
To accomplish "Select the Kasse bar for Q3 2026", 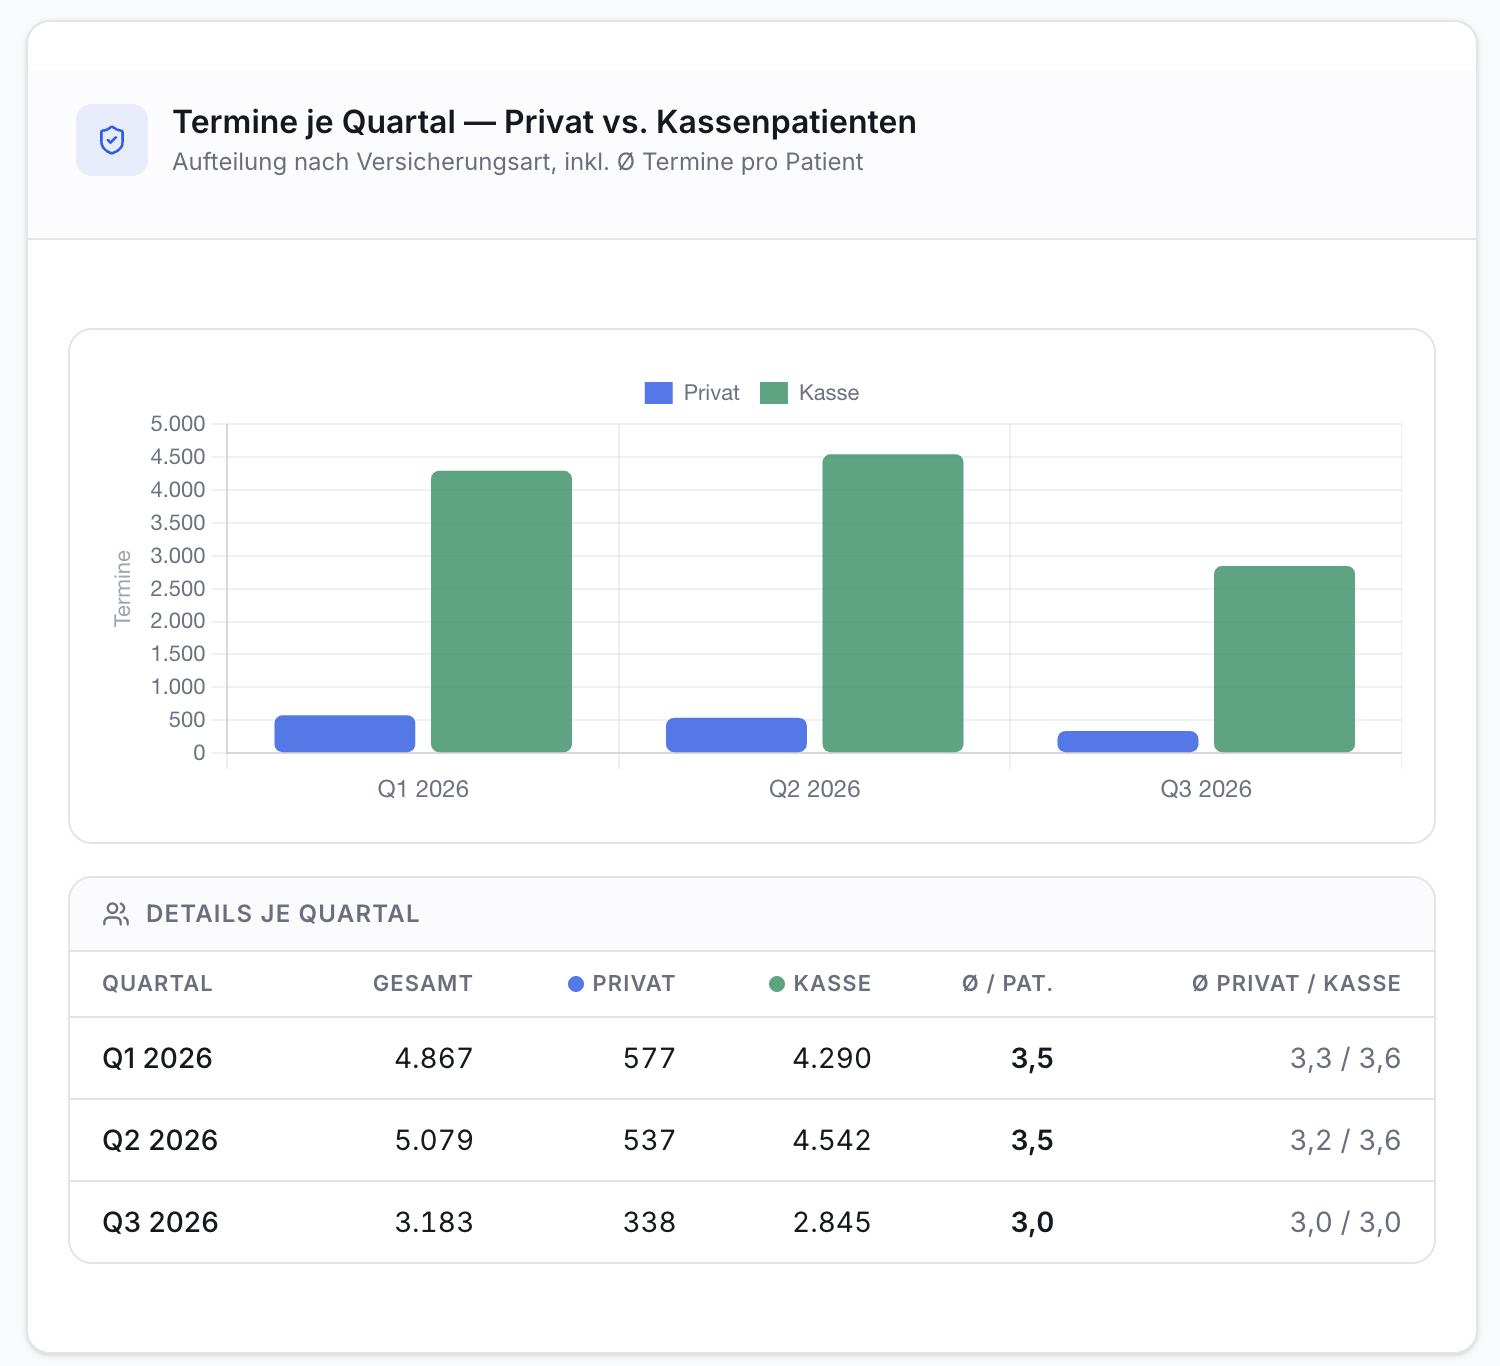I will pyautogui.click(x=1284, y=659).
